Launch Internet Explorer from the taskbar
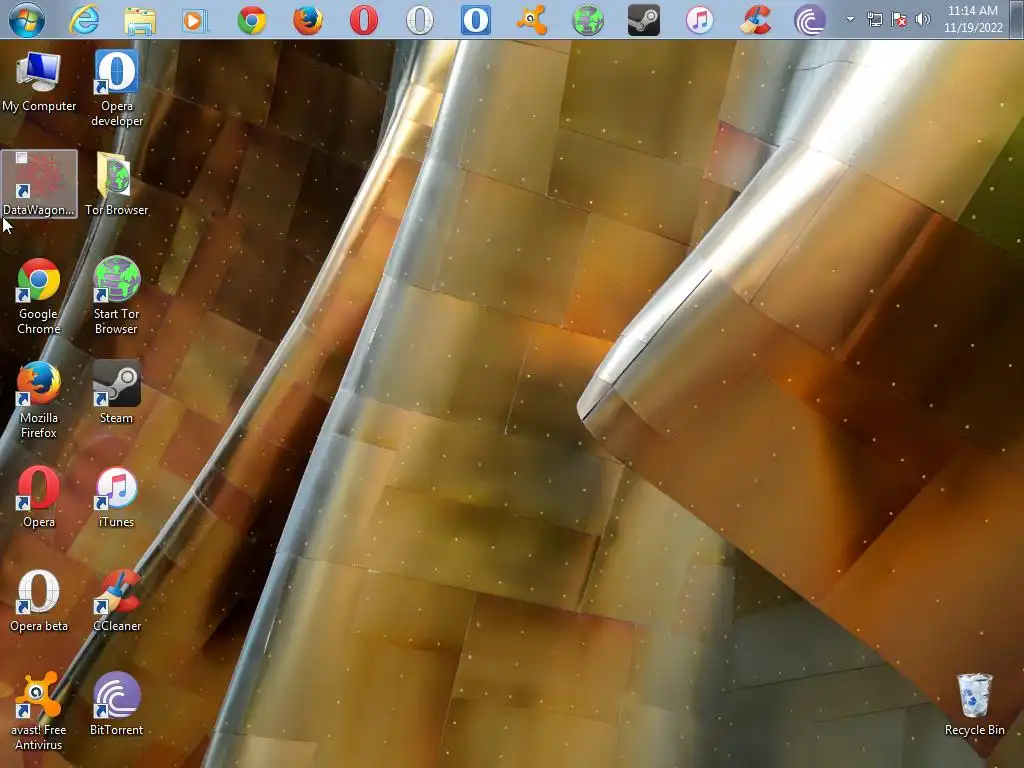The width and height of the screenshot is (1024, 768). (84, 20)
